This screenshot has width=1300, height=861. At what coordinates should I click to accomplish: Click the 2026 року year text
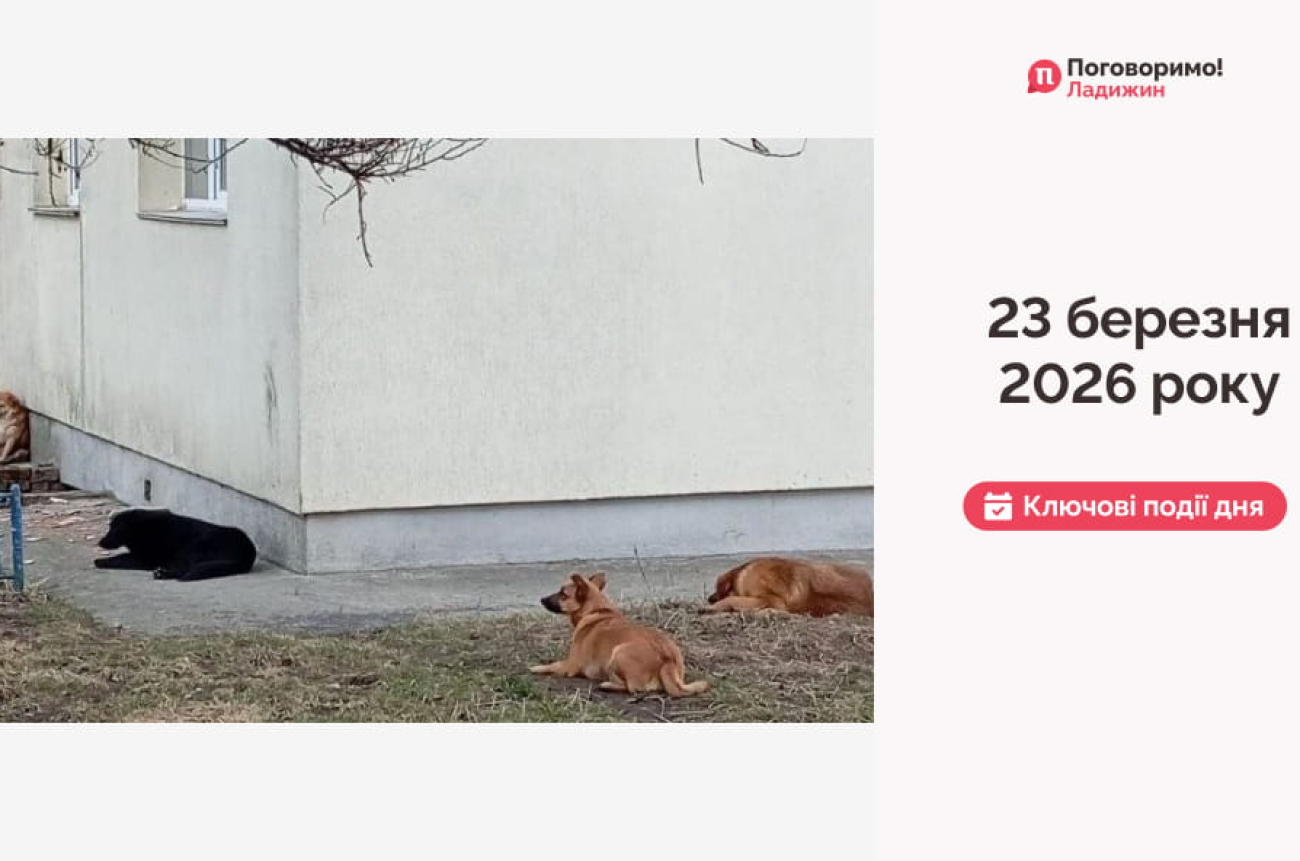[x=1138, y=385]
